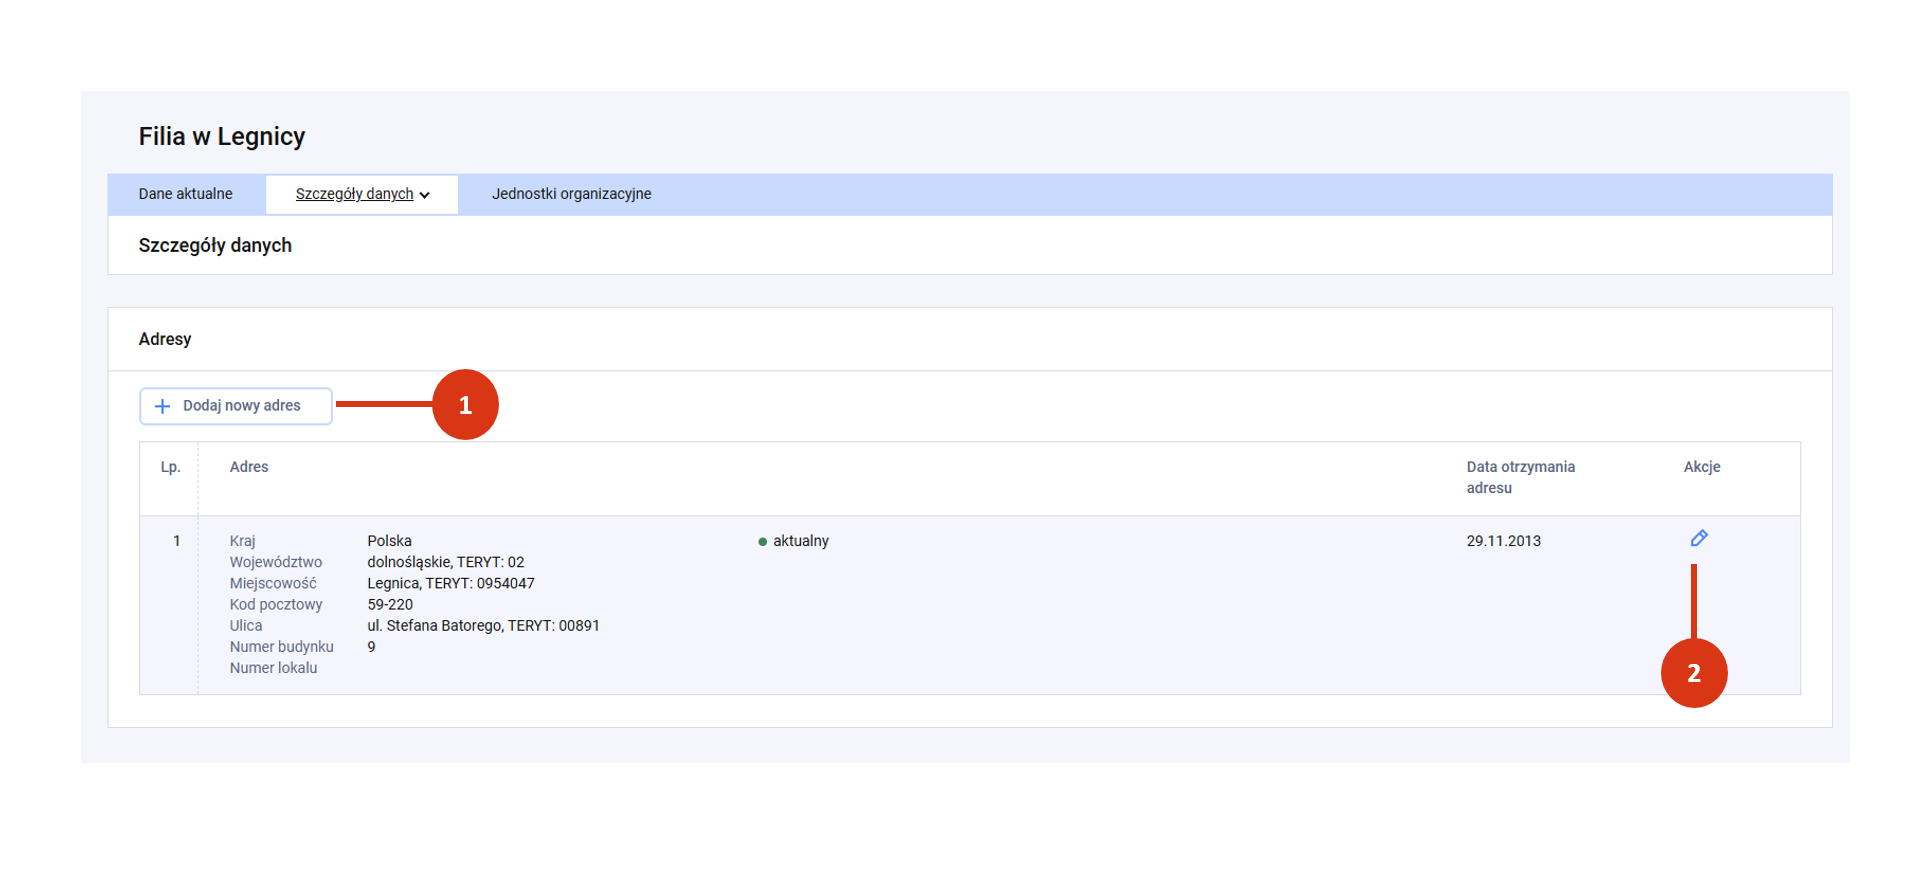Click the green status dot next to aktualny

tap(762, 542)
